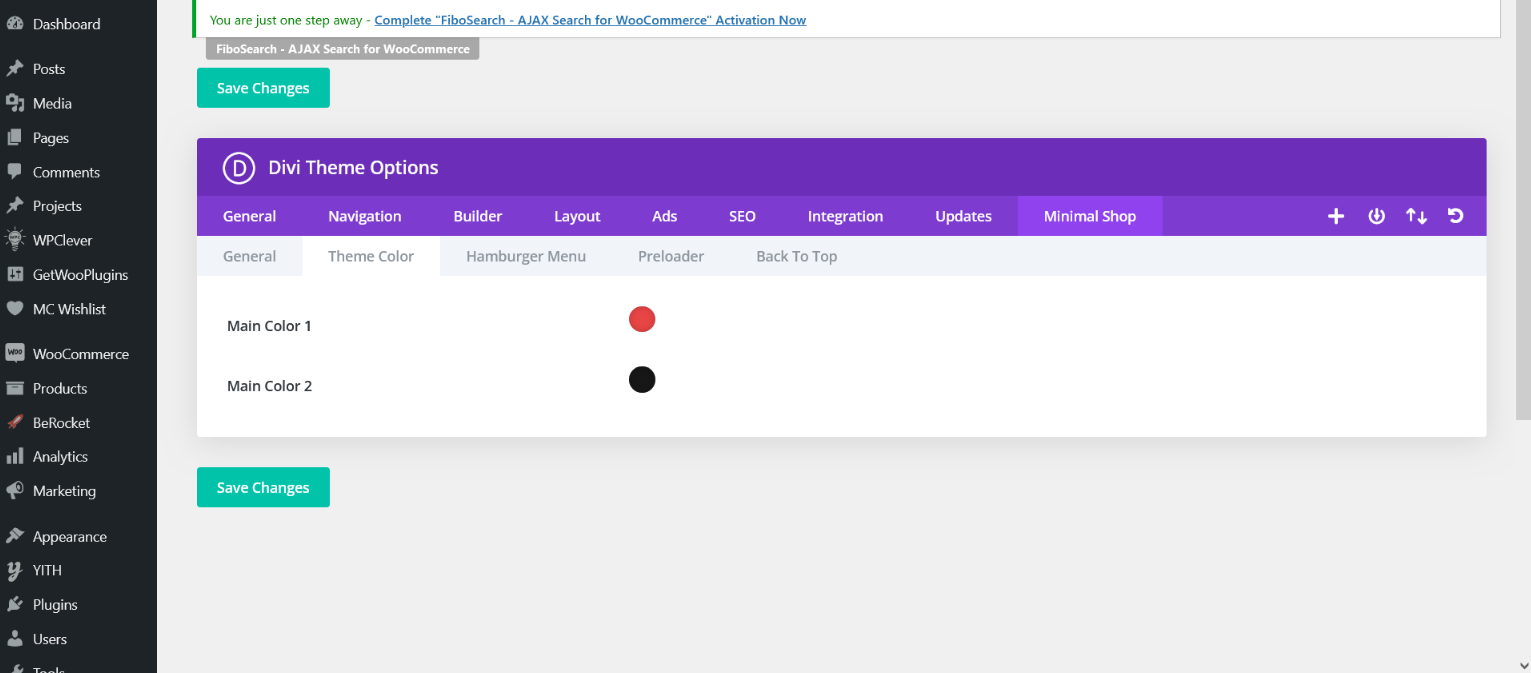Switch to the Layout tab

point(577,216)
